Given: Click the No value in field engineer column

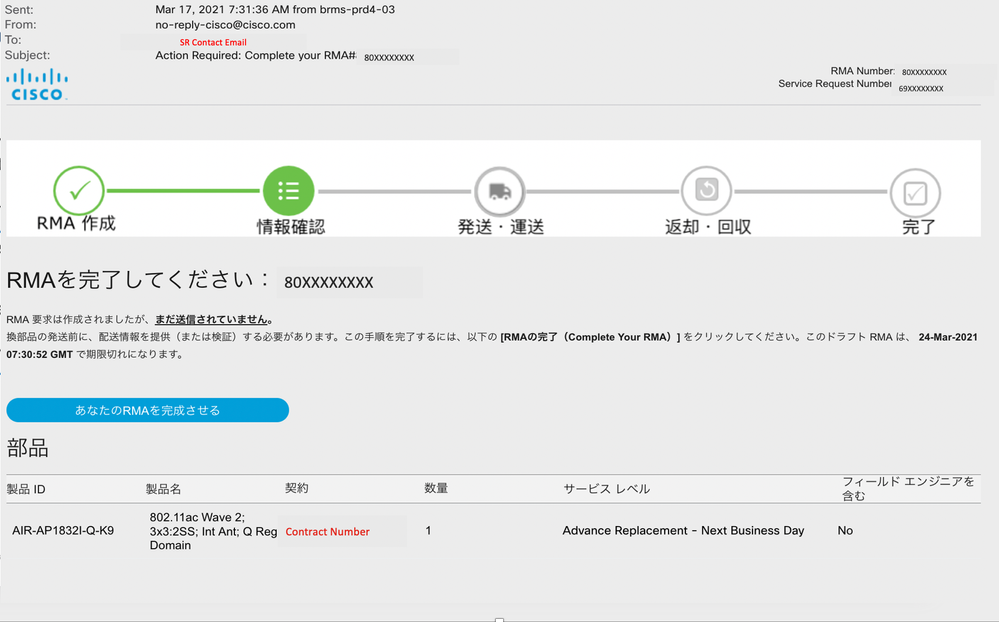Looking at the screenshot, I should pos(845,530).
